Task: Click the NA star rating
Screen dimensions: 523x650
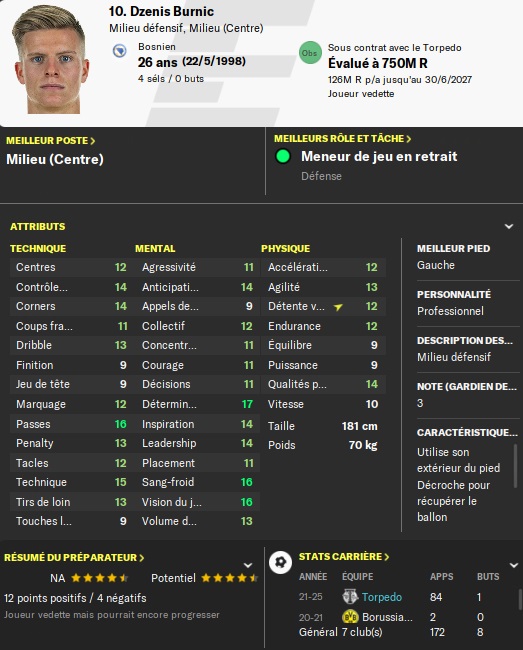Action: click(99, 578)
